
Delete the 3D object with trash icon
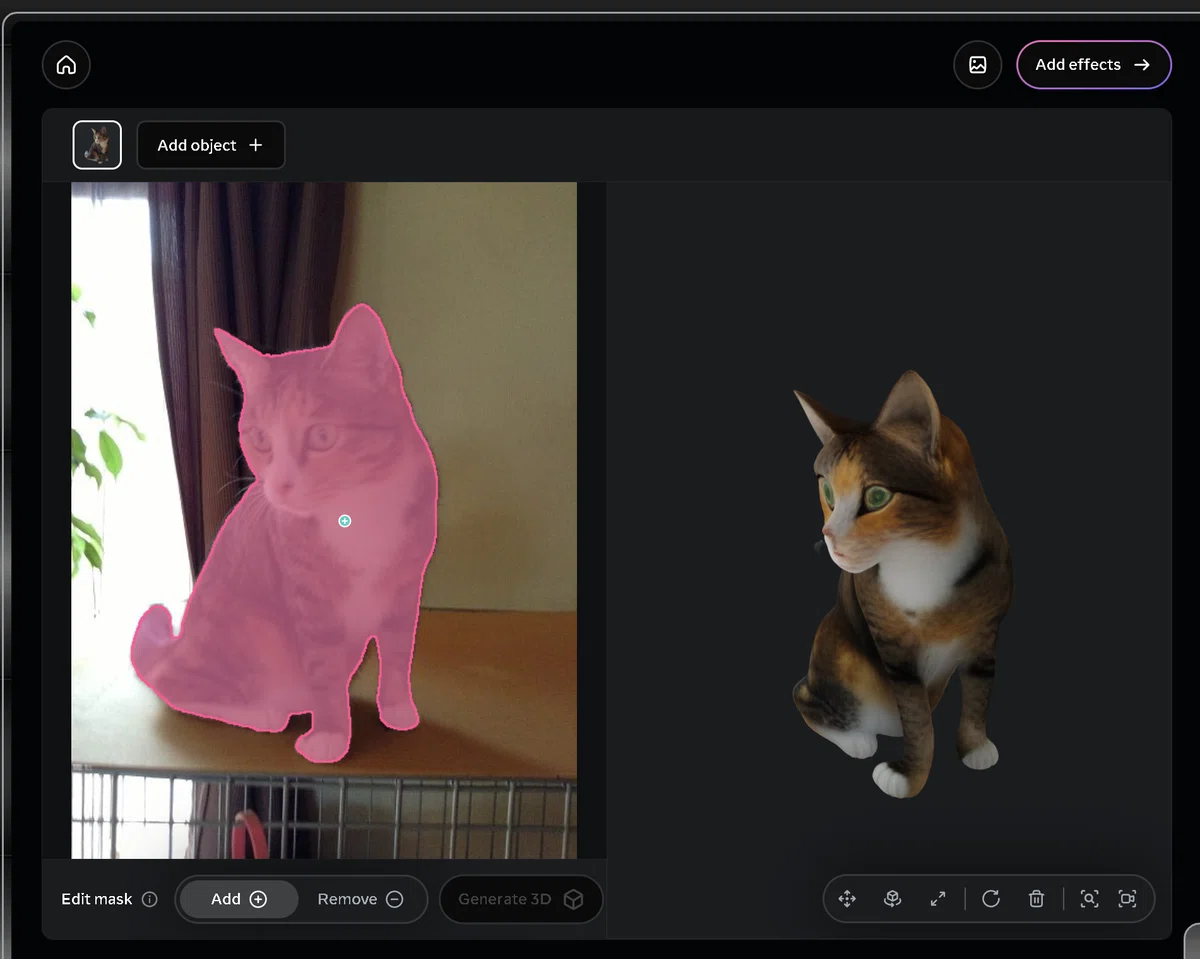tap(1036, 899)
